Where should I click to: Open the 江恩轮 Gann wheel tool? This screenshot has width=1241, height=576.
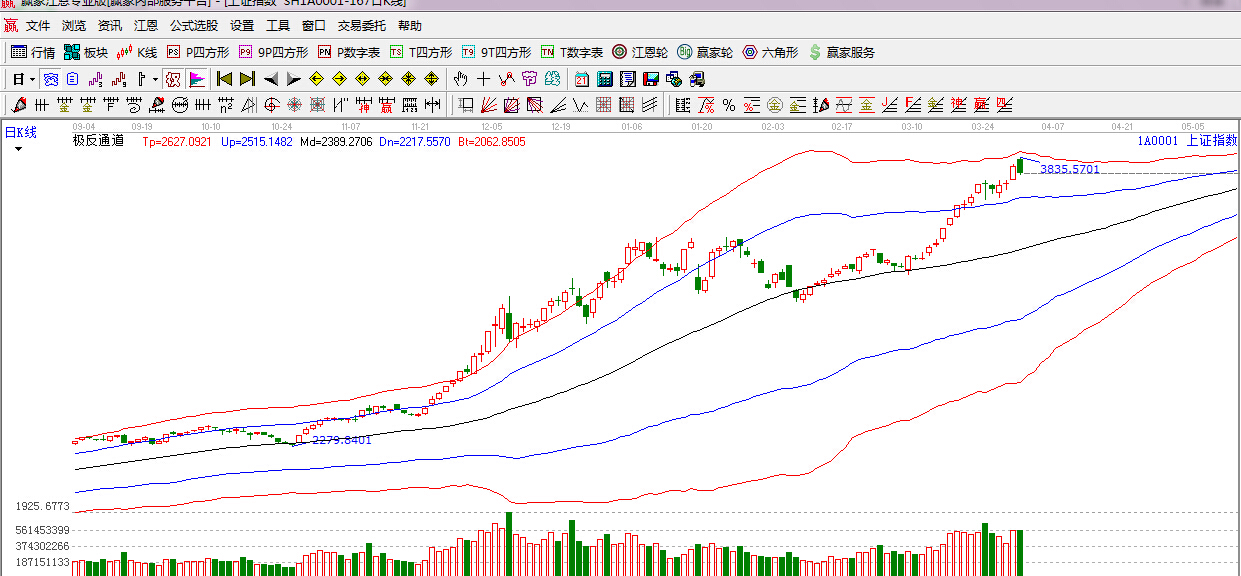[640, 52]
